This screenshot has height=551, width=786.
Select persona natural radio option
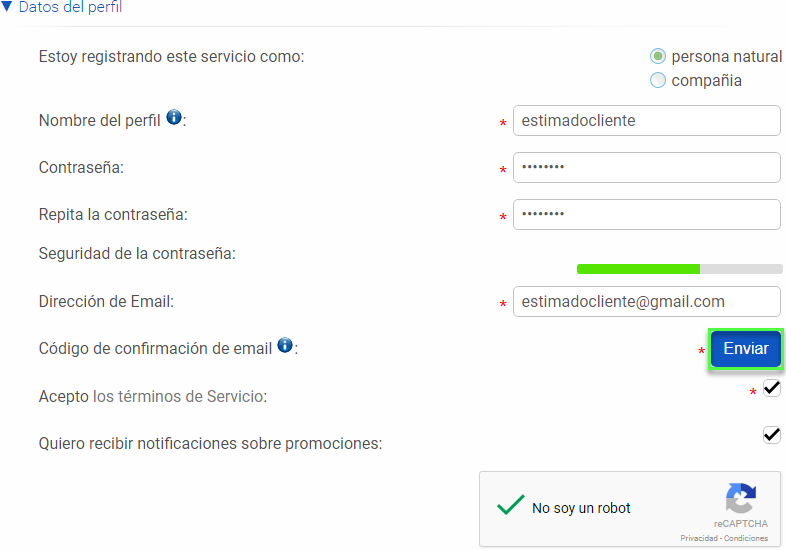658,56
